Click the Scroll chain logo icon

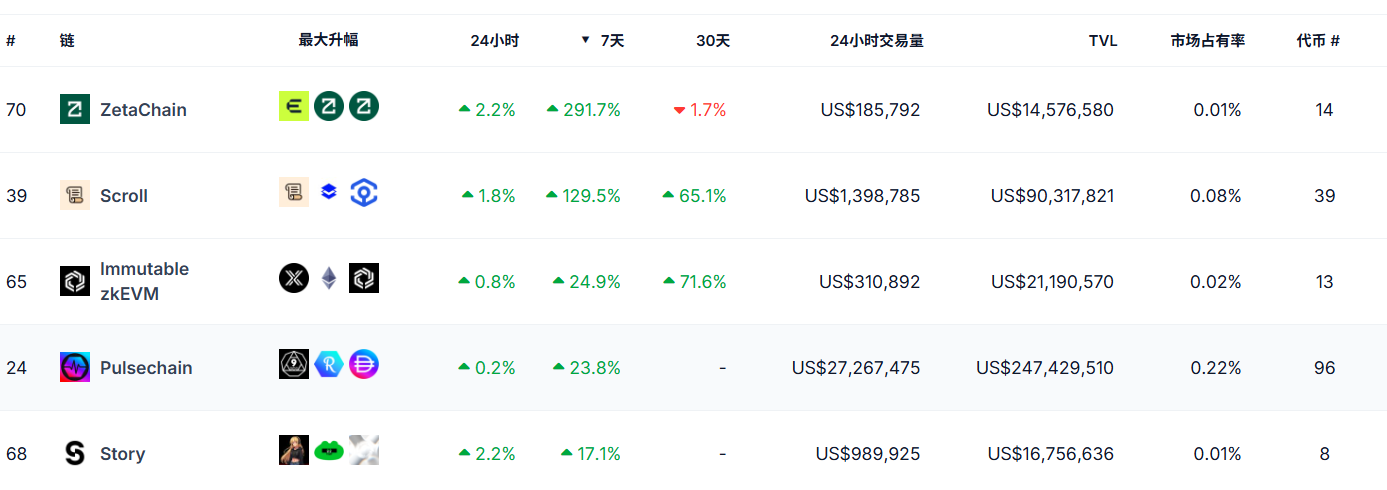75,195
